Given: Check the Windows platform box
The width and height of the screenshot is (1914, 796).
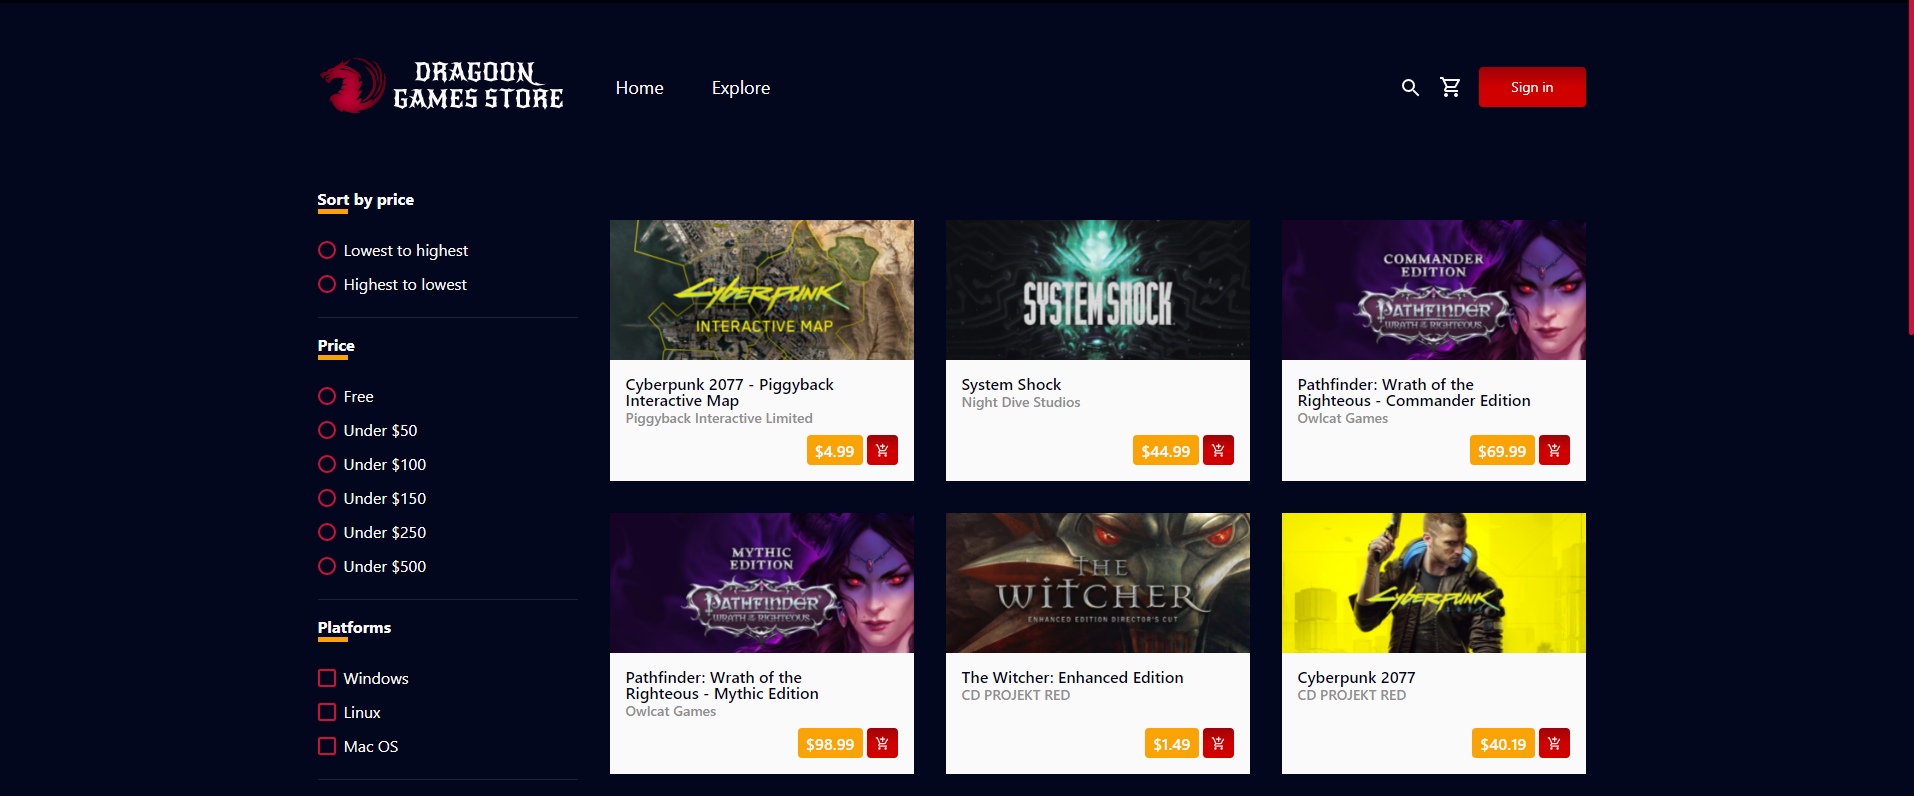Looking at the screenshot, I should (327, 678).
